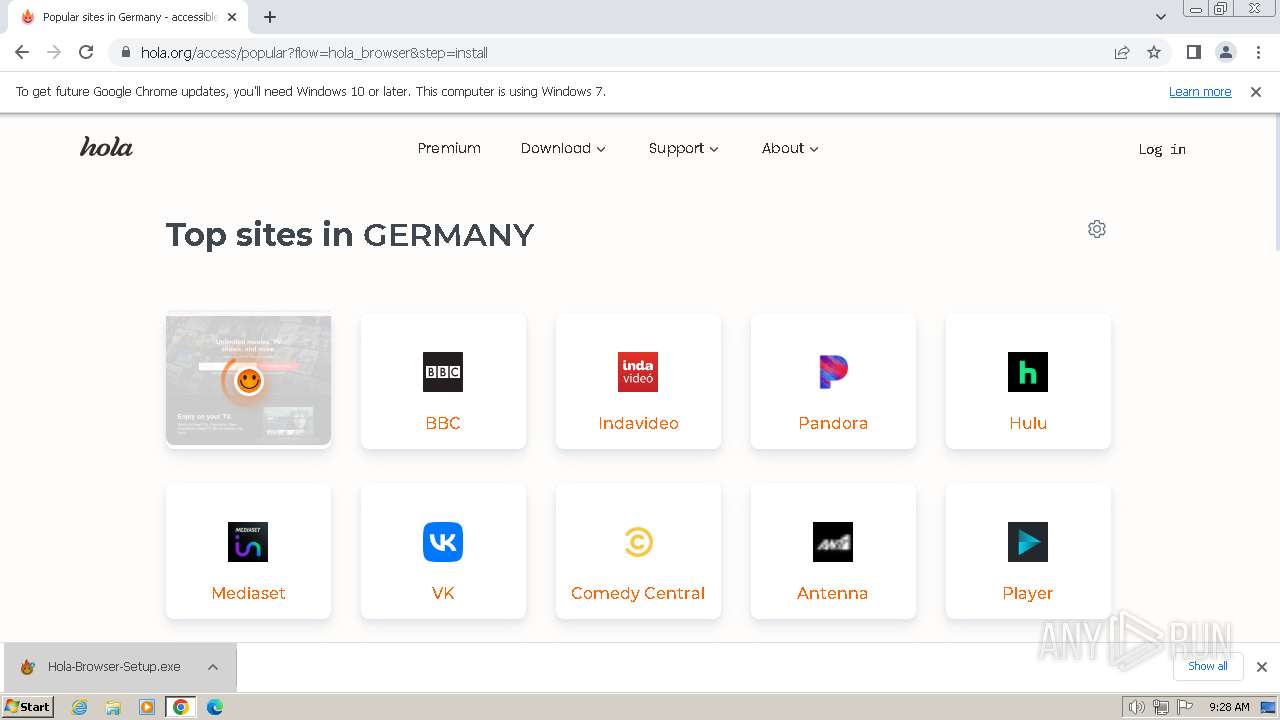The height and width of the screenshot is (720, 1280).
Task: Open the Pandora logo icon
Action: tap(833, 372)
